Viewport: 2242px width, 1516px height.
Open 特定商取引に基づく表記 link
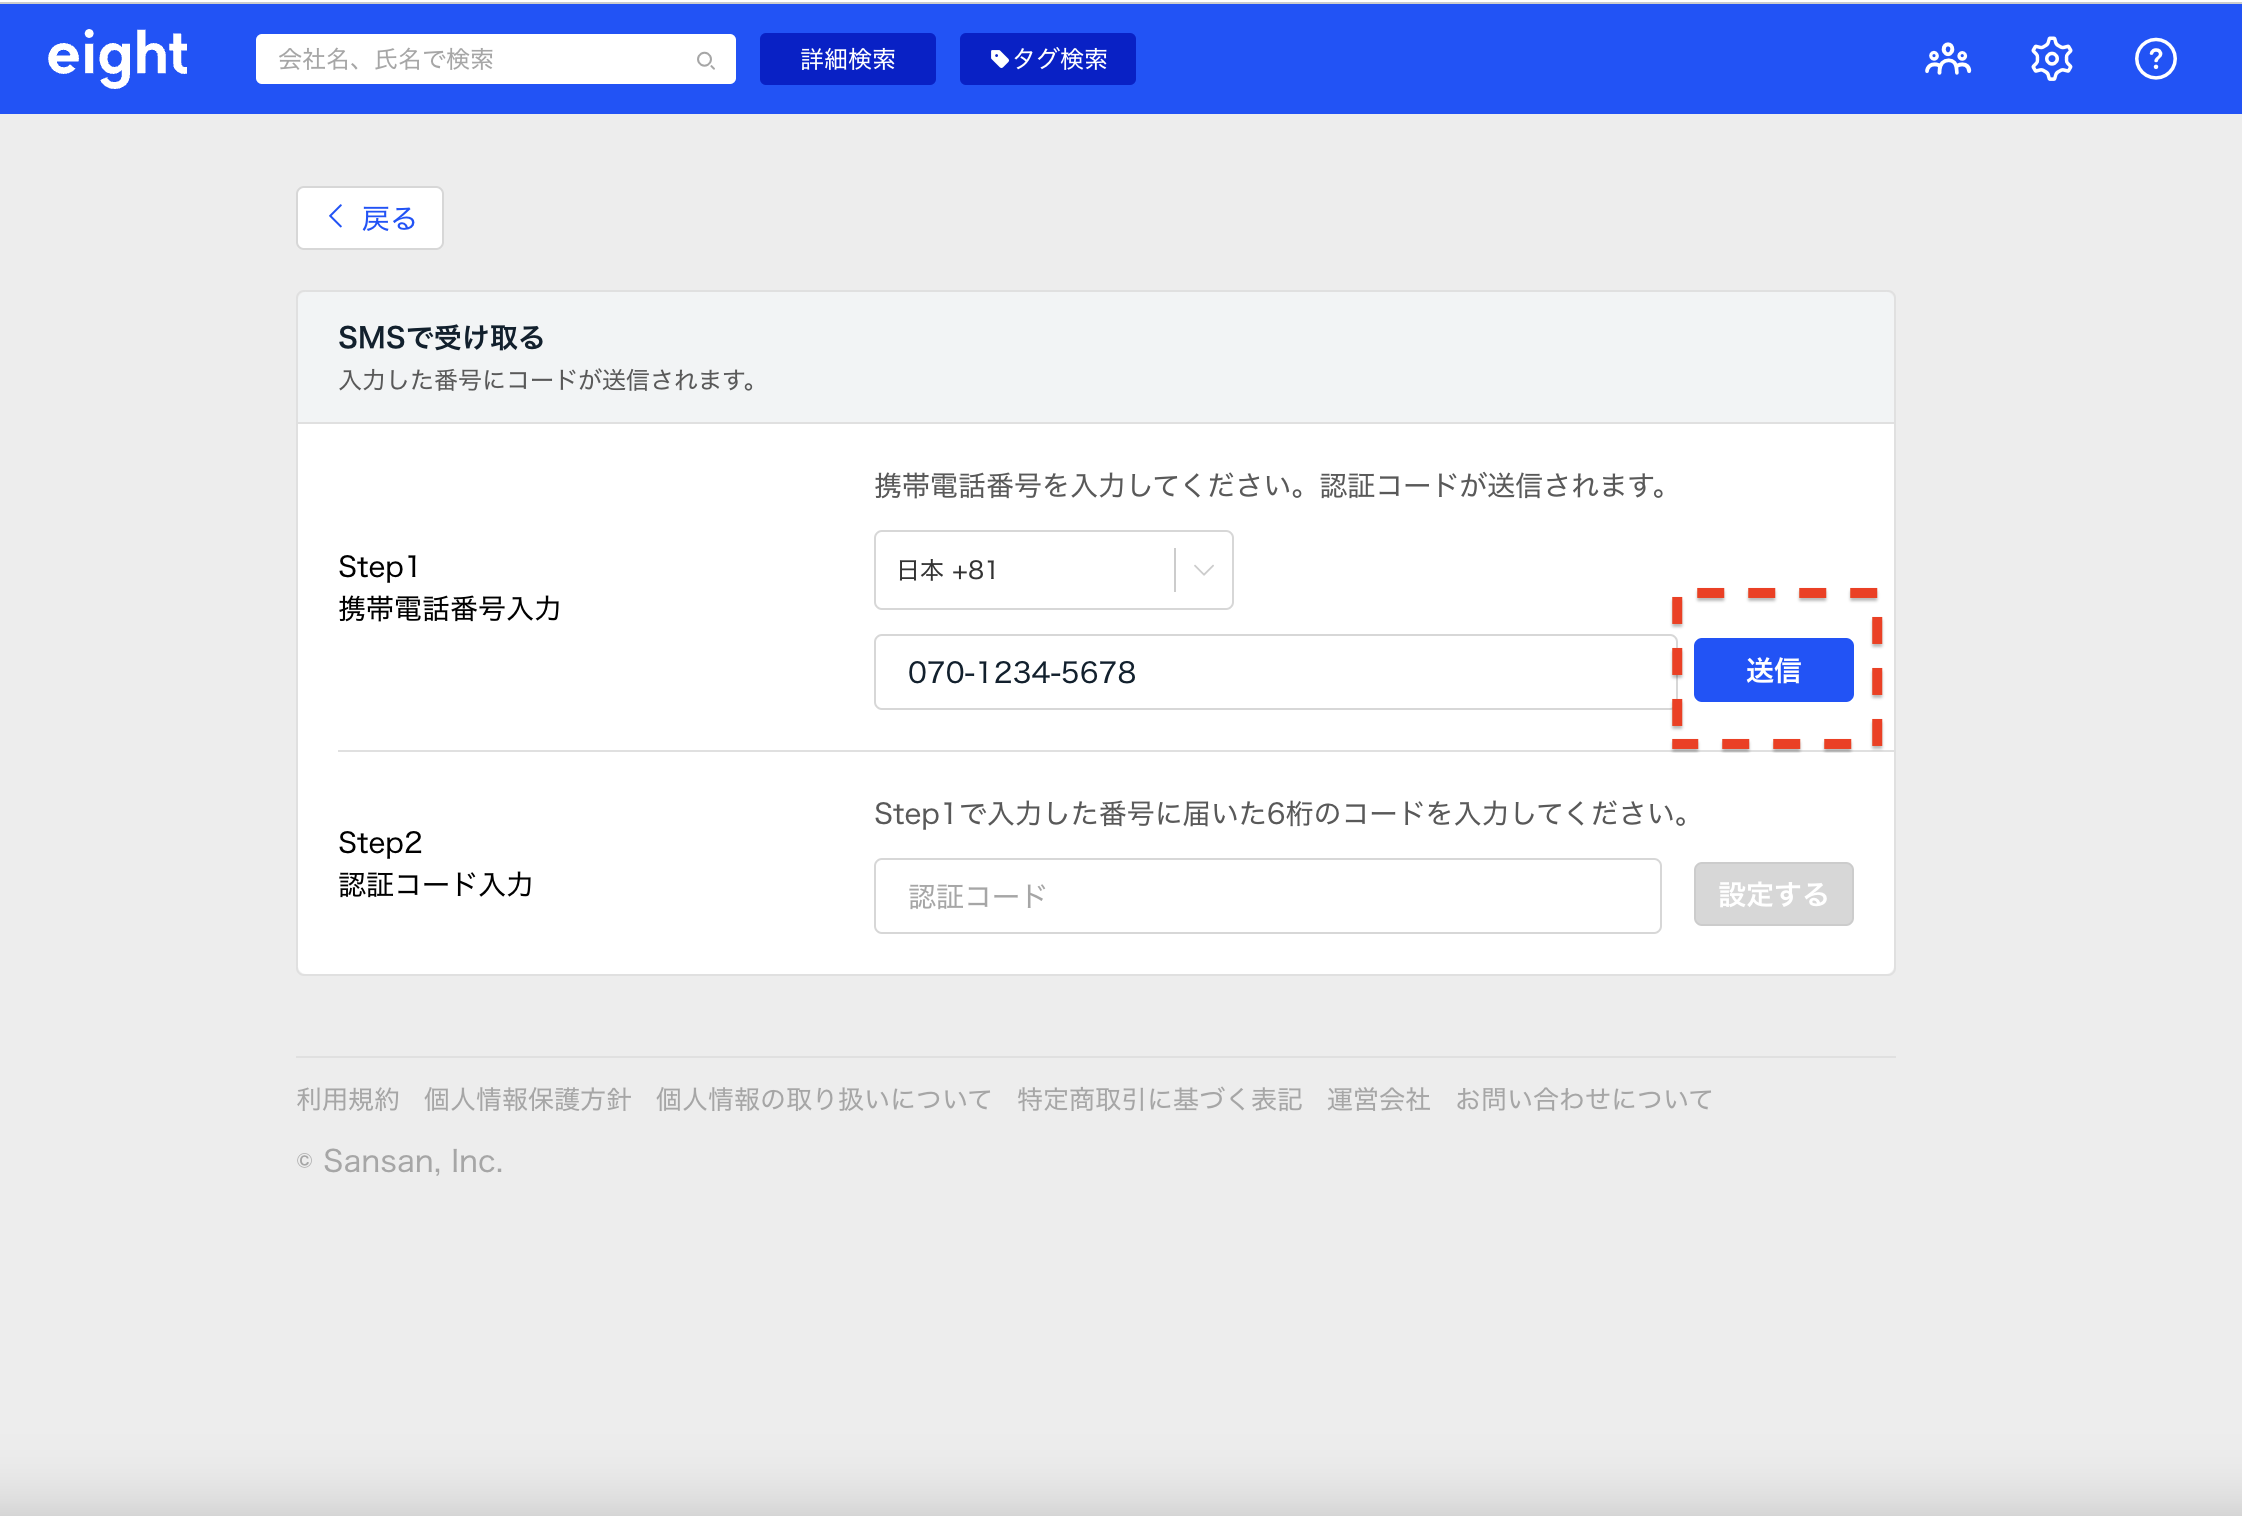(x=1159, y=1099)
